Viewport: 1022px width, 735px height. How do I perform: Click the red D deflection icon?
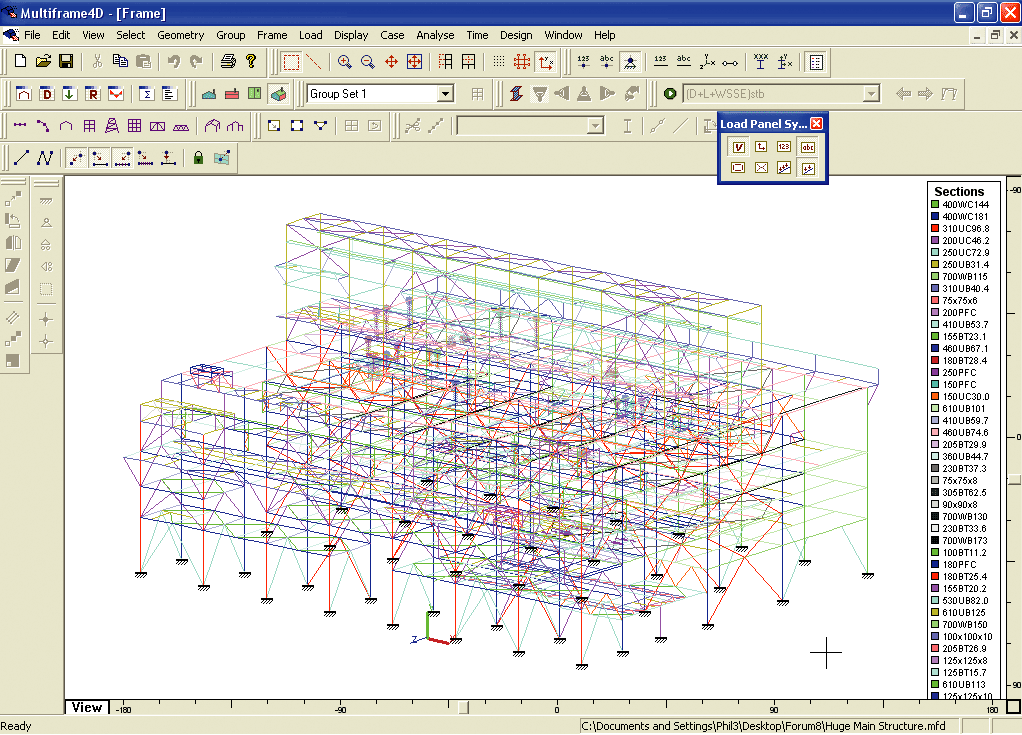(46, 94)
